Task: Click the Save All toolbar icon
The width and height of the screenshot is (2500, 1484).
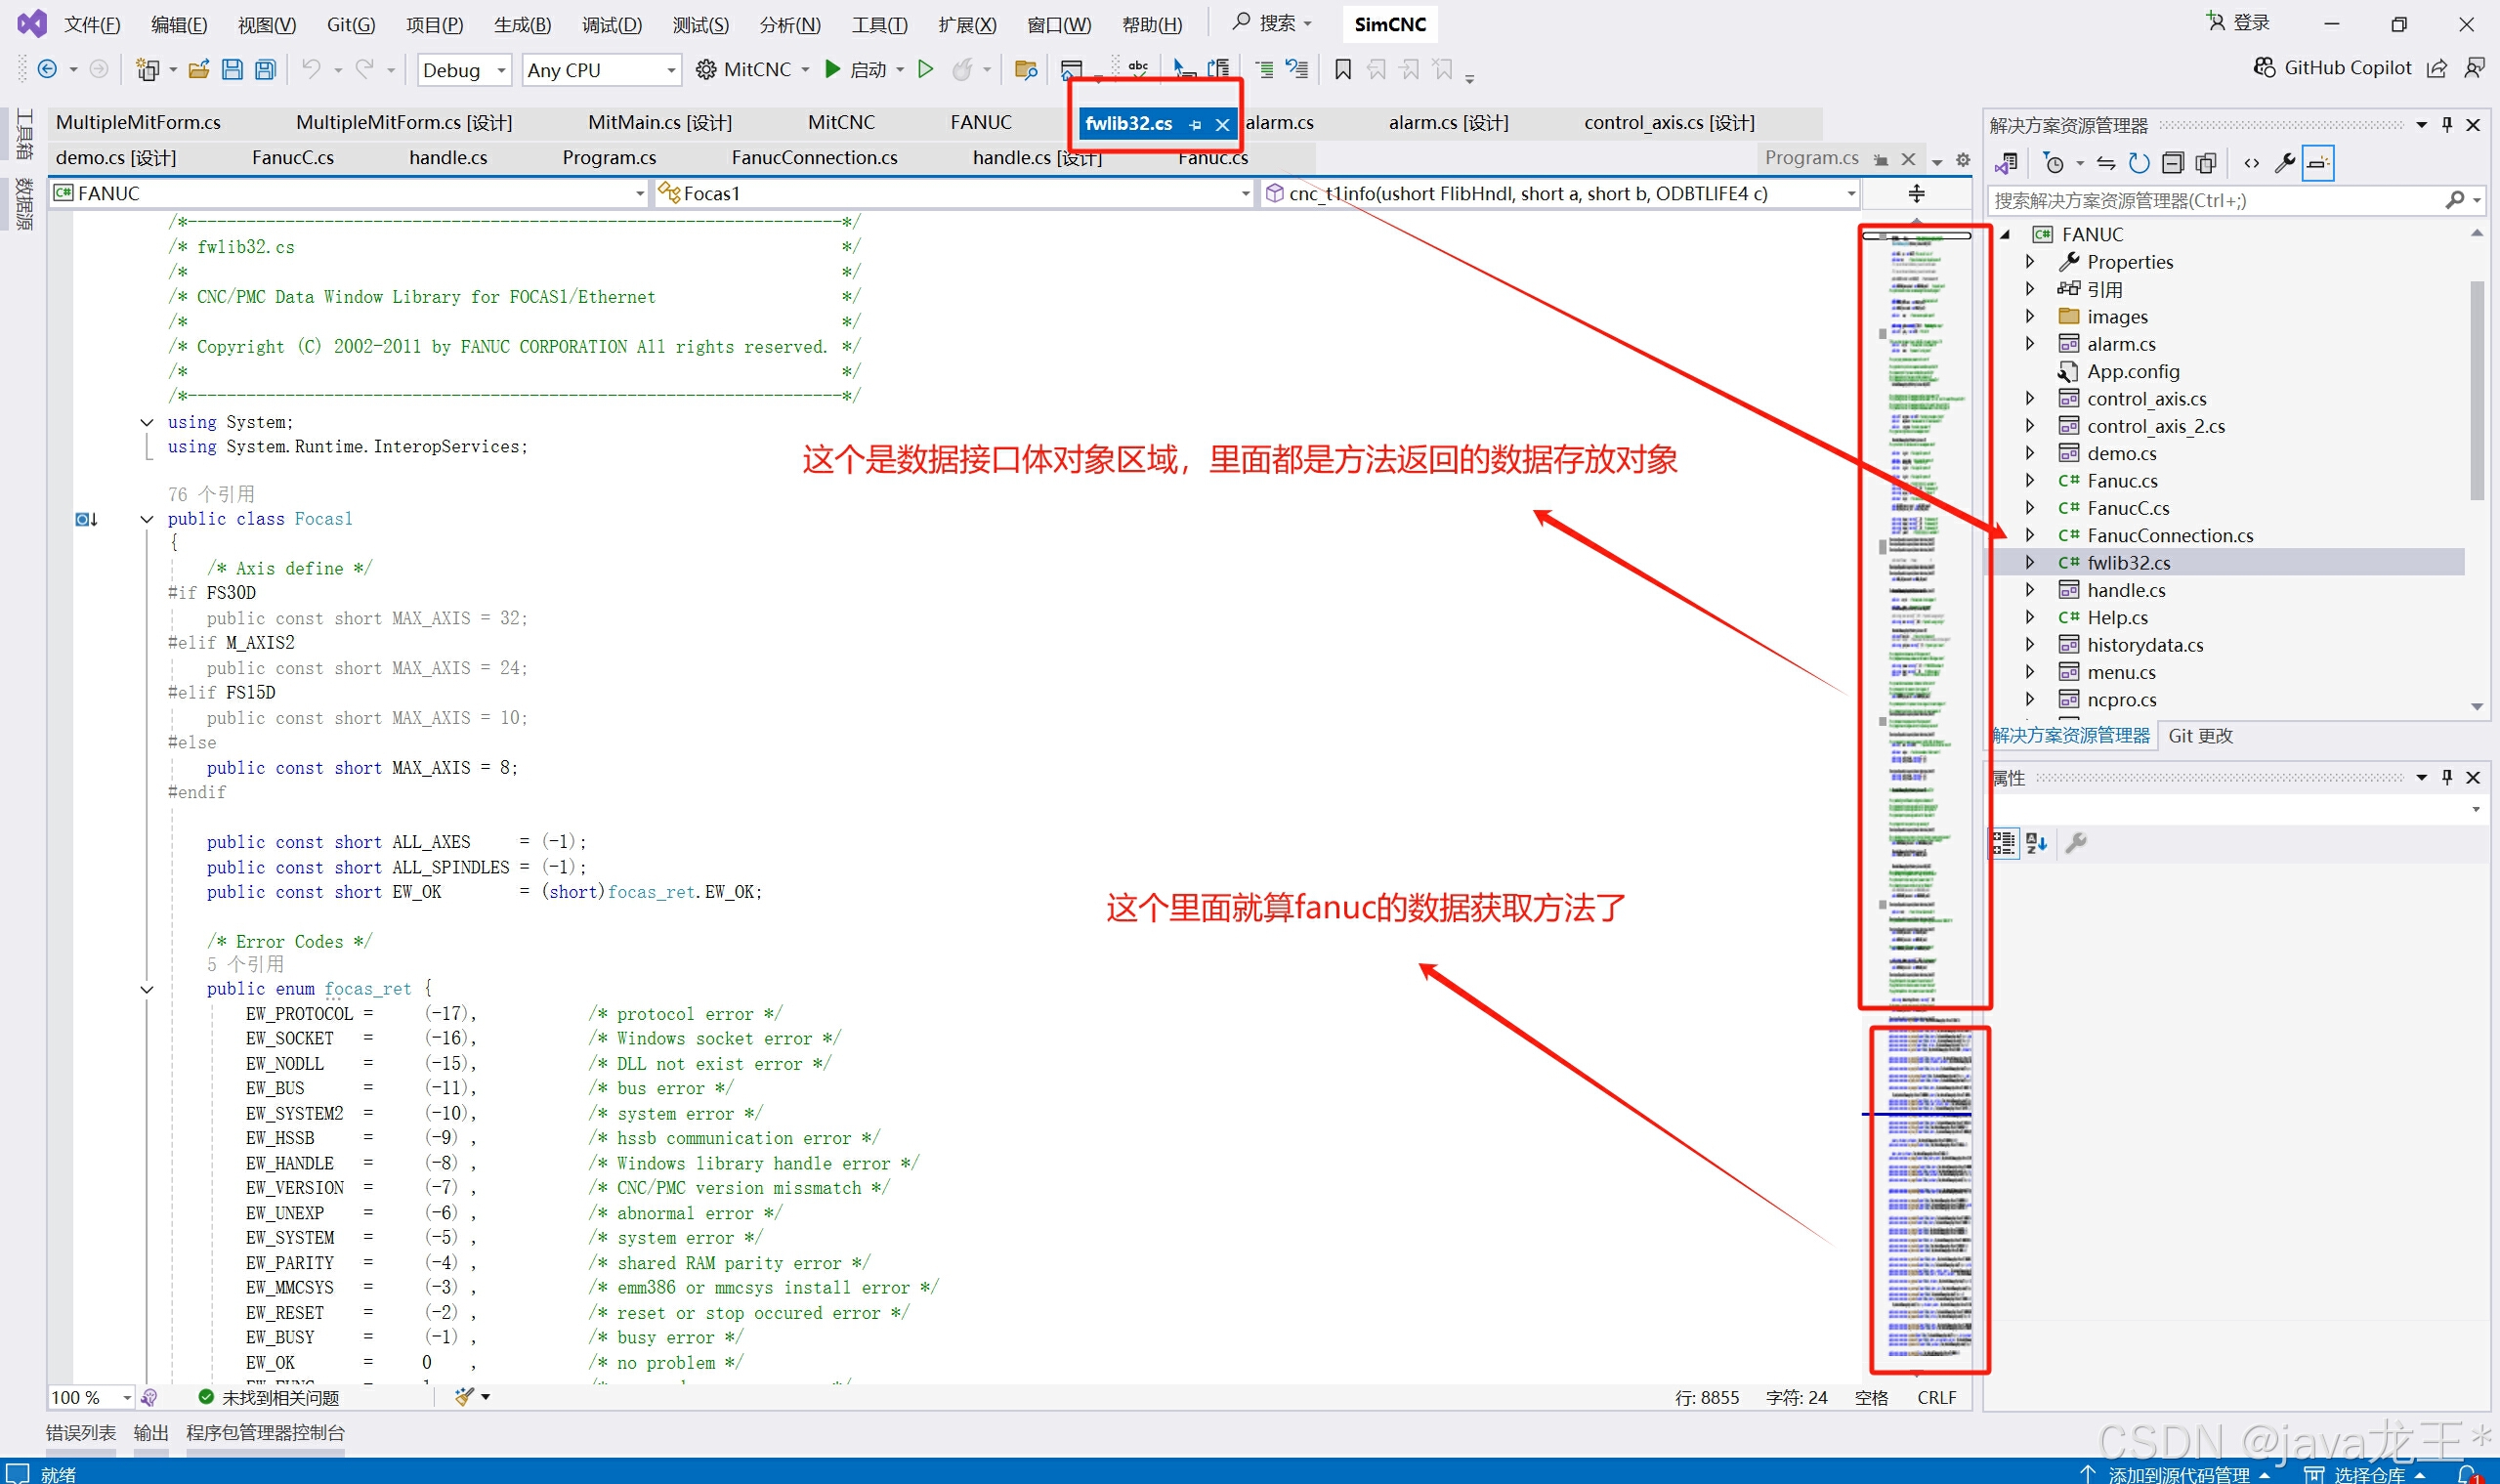Action: pyautogui.click(x=265, y=70)
